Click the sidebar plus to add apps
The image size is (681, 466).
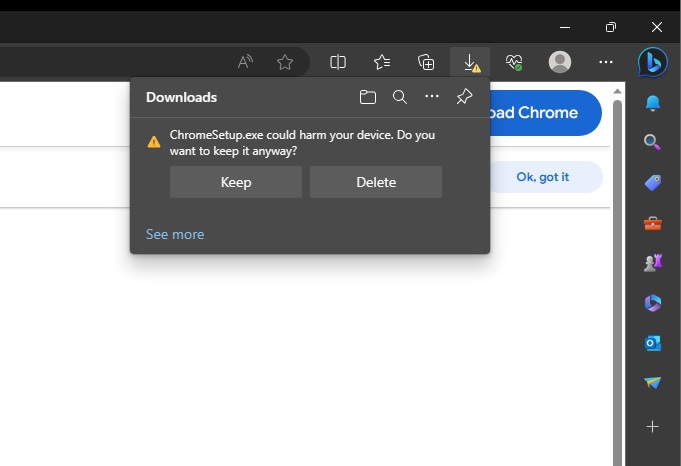[653, 427]
